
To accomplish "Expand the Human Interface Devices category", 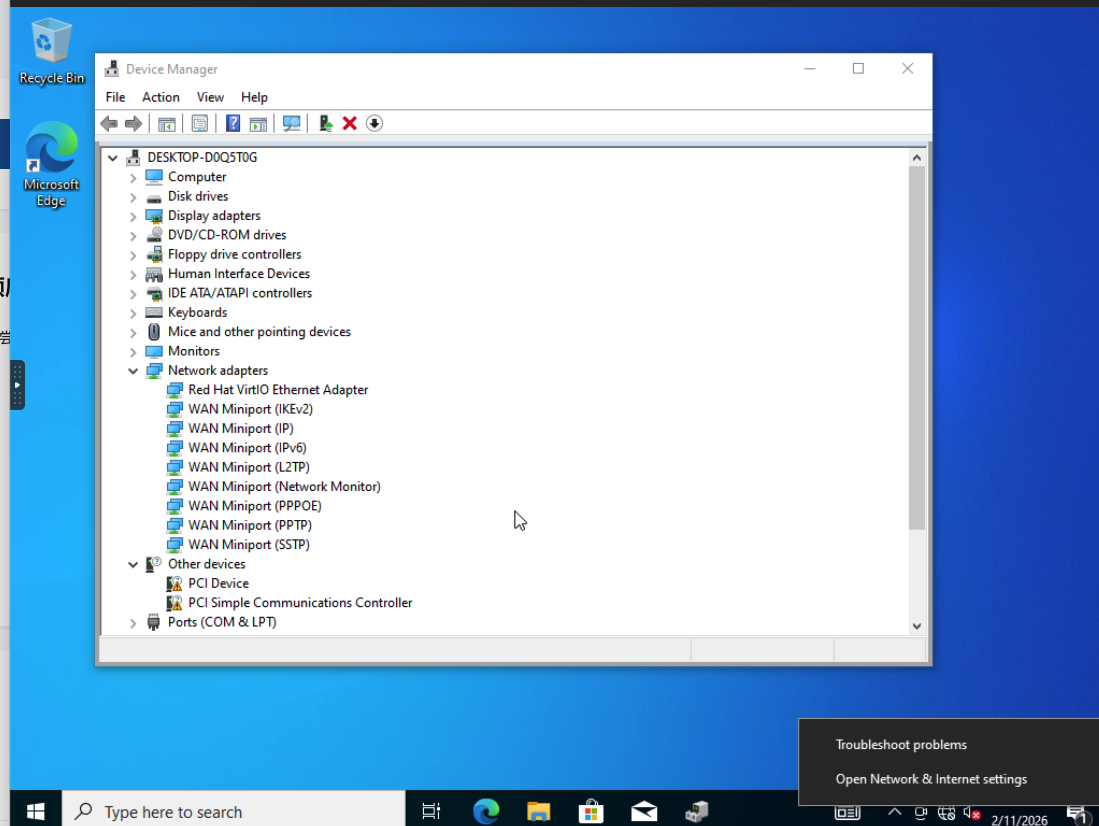I will coord(133,274).
